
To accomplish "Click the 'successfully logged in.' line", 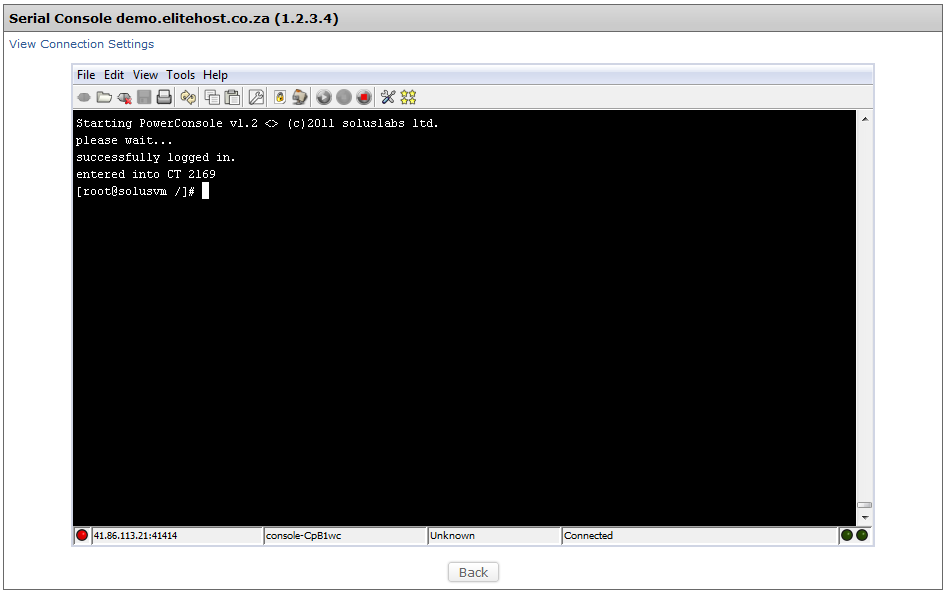I will click(156, 158).
